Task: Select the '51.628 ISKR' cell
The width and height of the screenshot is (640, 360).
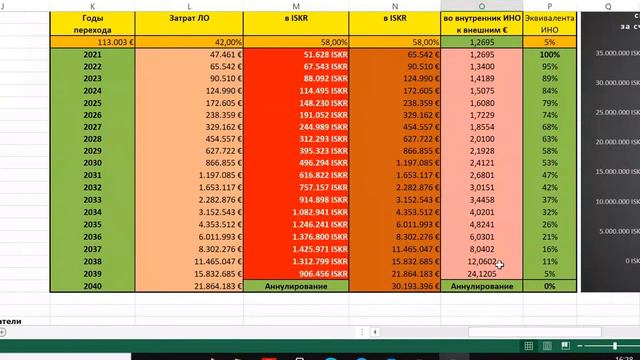Action: click(296, 54)
